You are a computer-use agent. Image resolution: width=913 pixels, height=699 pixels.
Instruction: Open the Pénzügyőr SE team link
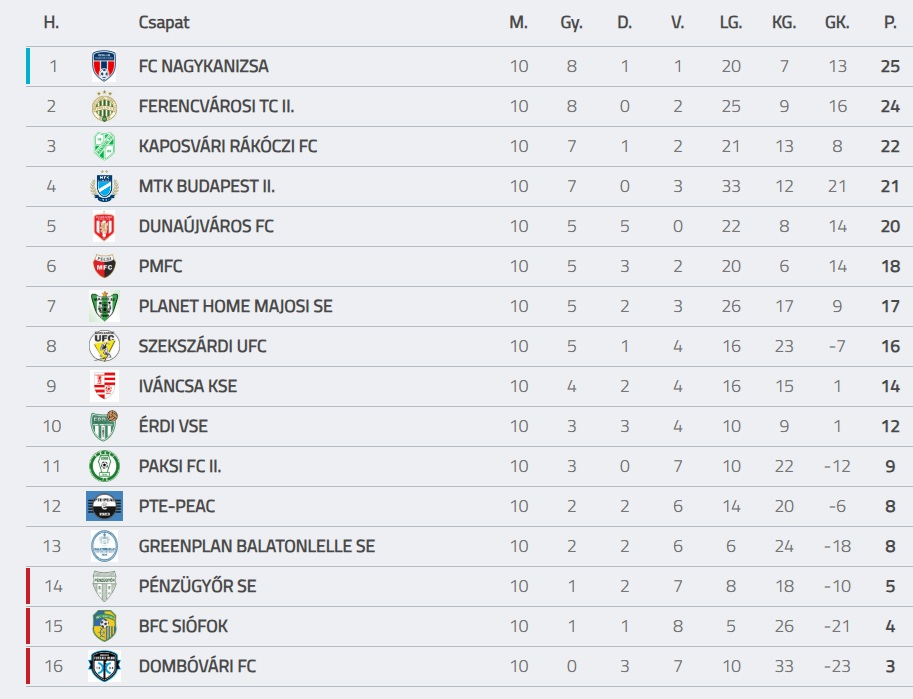pyautogui.click(x=197, y=587)
